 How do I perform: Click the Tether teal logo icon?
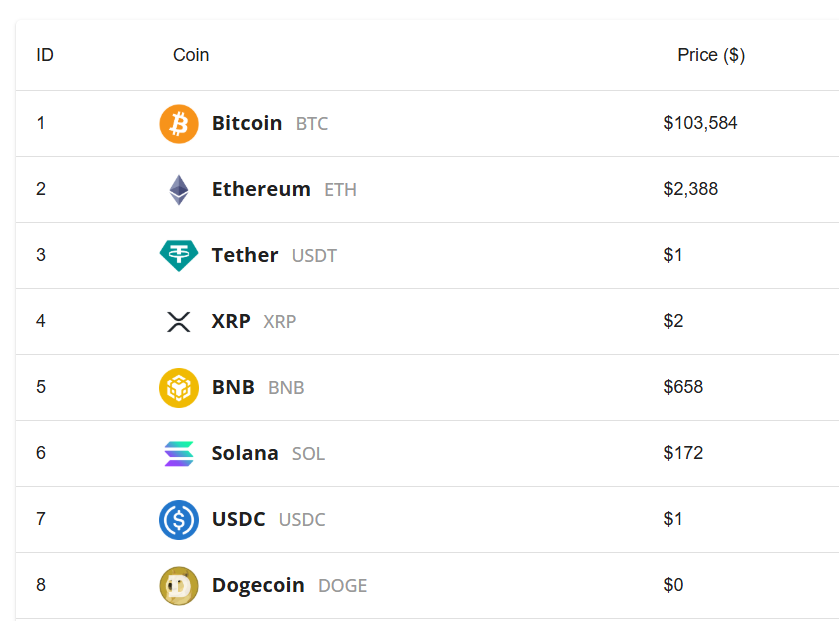pyautogui.click(x=179, y=255)
